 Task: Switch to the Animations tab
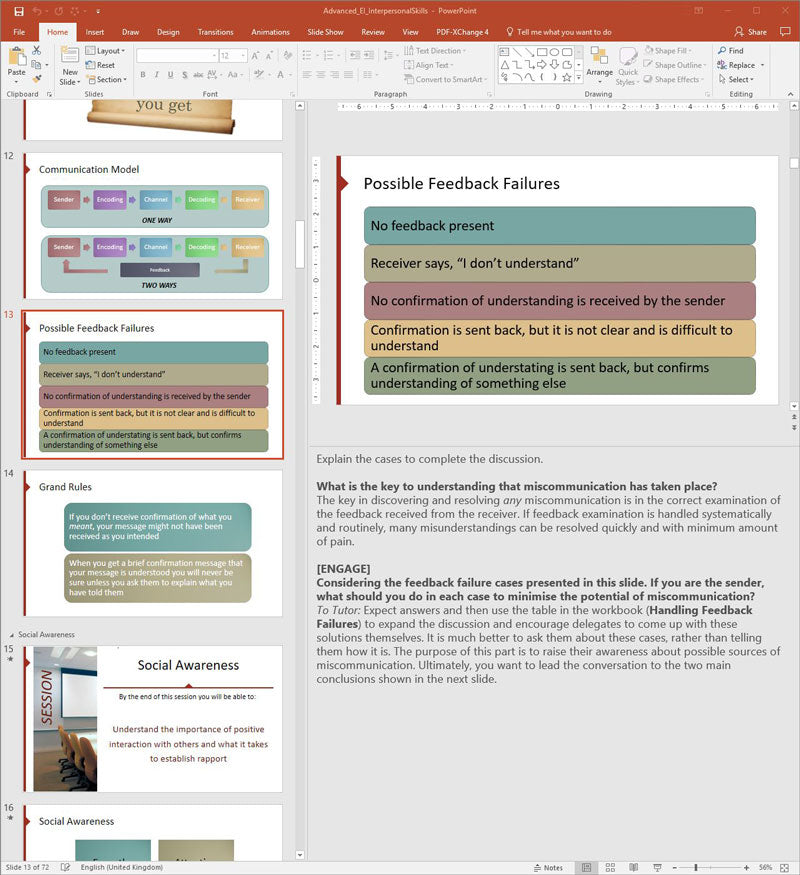tap(271, 32)
